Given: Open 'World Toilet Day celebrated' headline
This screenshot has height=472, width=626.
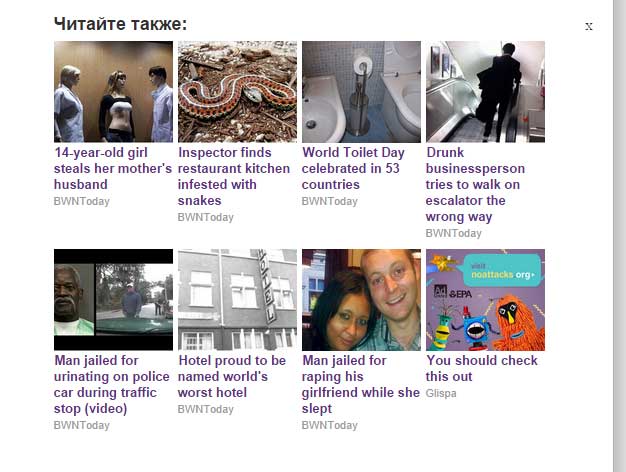Looking at the screenshot, I should click(x=353, y=169).
